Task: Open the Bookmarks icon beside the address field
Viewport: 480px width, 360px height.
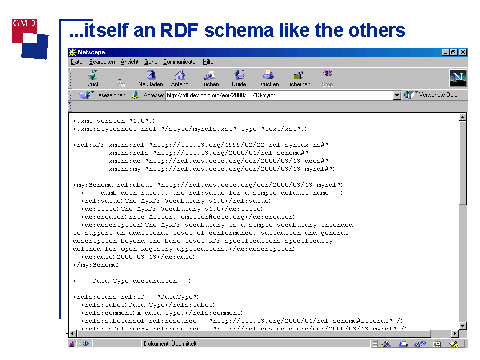Action: coord(87,95)
